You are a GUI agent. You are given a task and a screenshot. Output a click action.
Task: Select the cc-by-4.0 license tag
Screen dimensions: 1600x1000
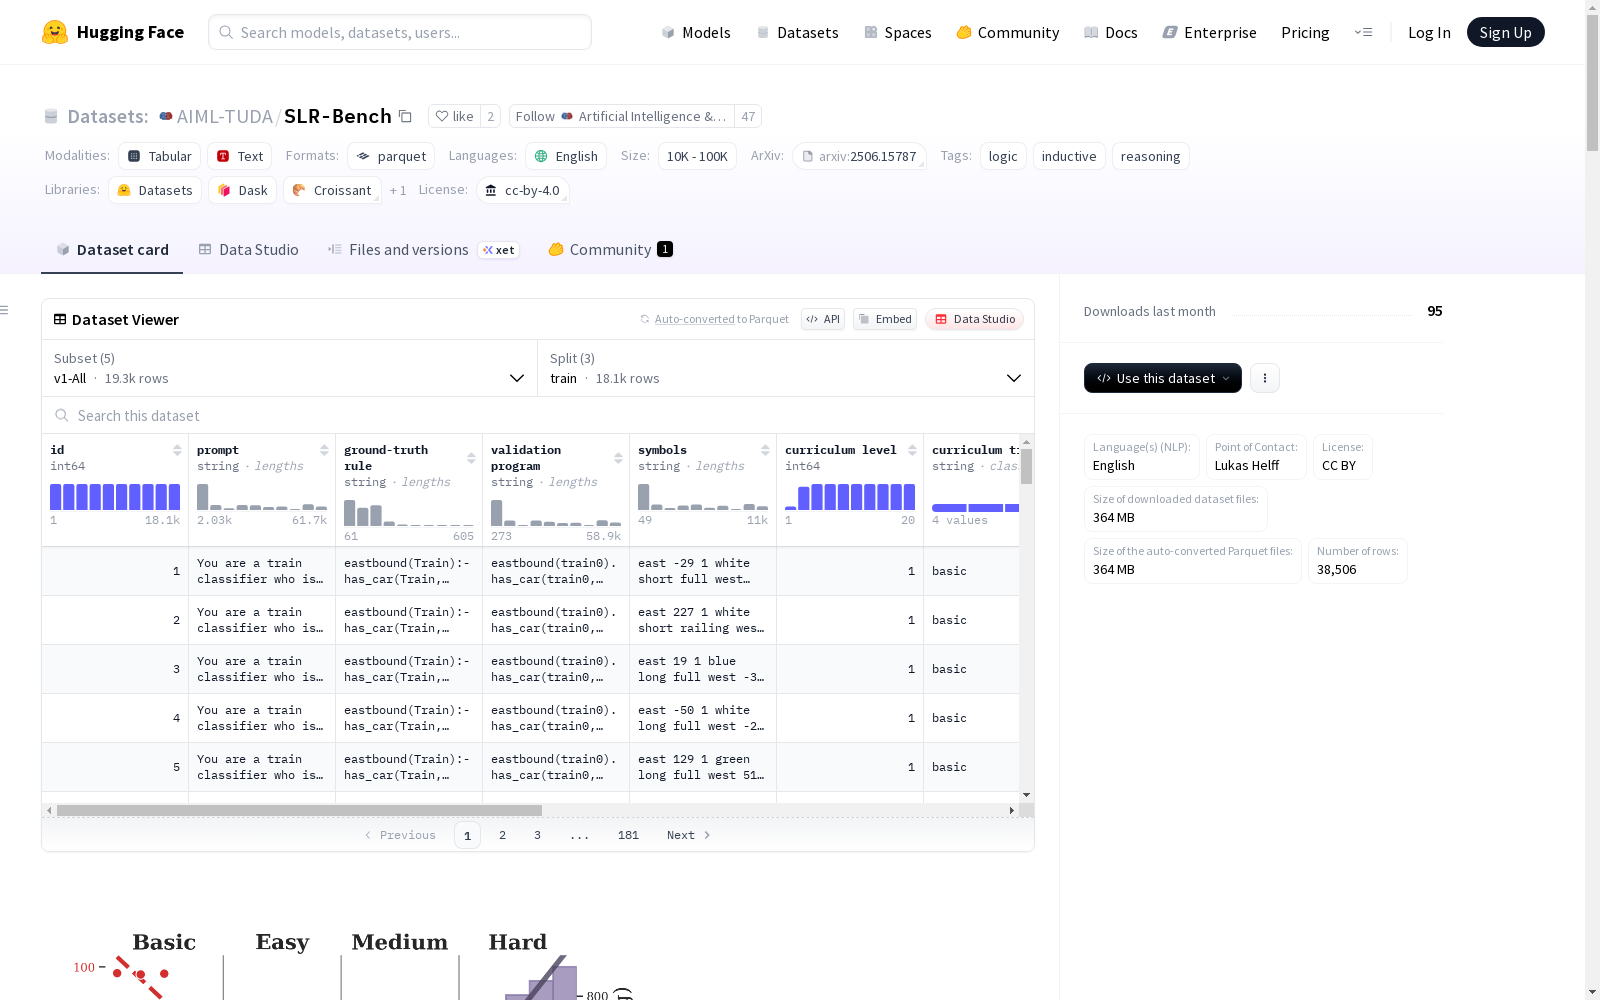[x=522, y=190]
